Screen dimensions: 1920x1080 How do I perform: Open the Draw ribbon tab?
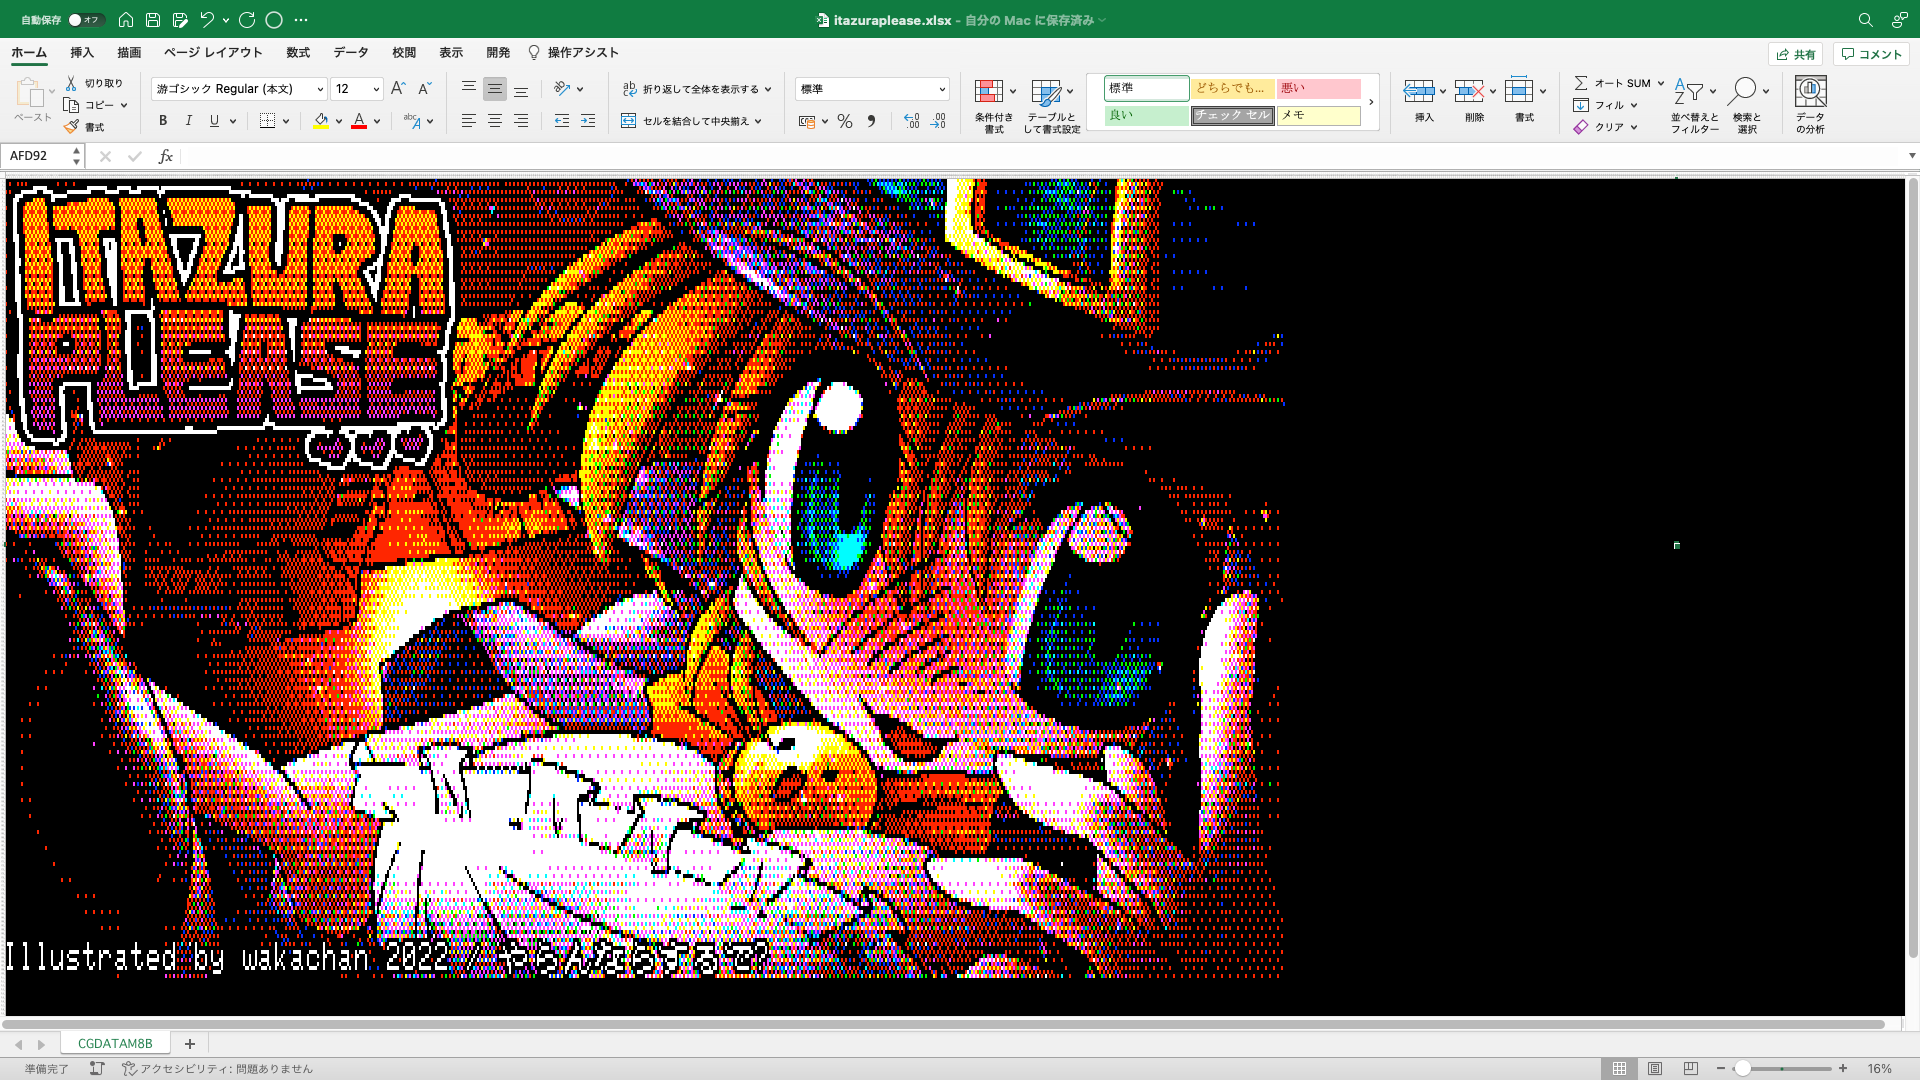click(x=129, y=52)
